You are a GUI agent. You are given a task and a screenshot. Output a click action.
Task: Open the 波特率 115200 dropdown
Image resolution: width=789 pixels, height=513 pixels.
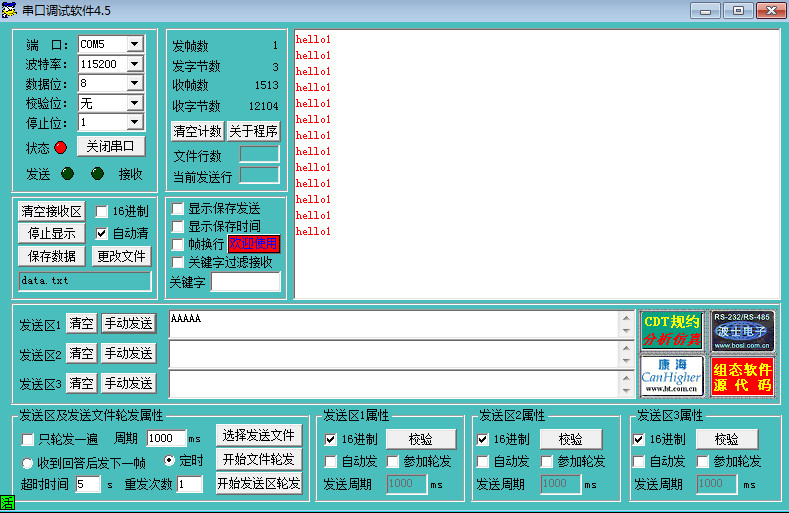click(x=134, y=63)
